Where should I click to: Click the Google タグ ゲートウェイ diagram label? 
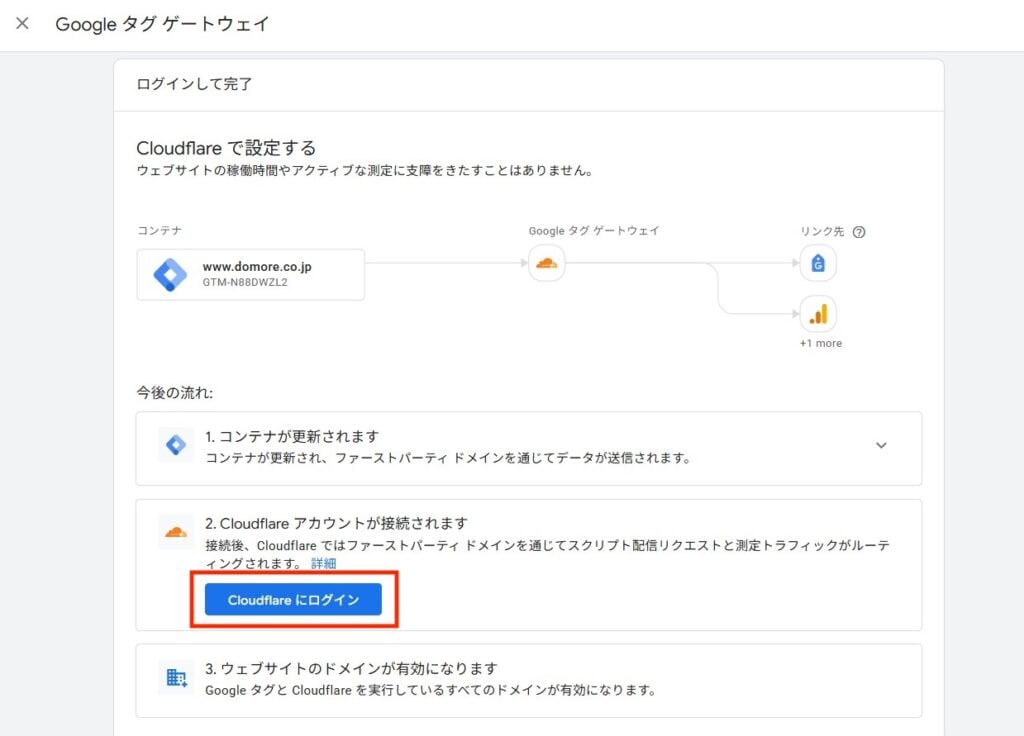tap(594, 231)
